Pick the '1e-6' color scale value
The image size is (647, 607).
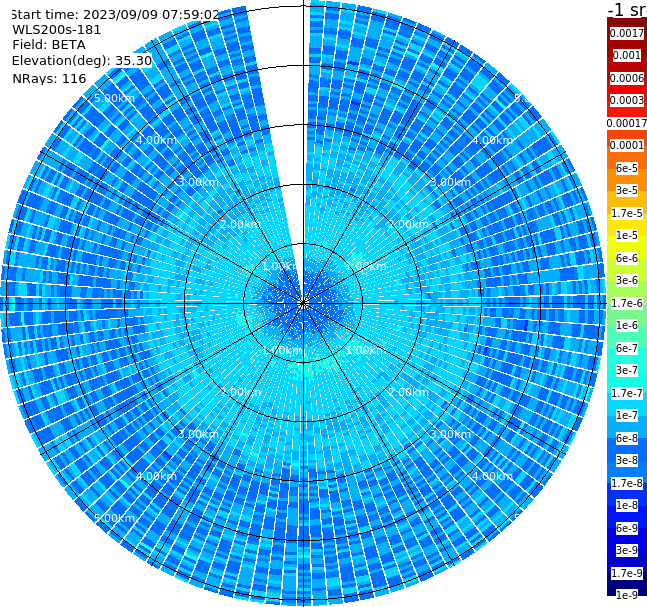(627, 325)
